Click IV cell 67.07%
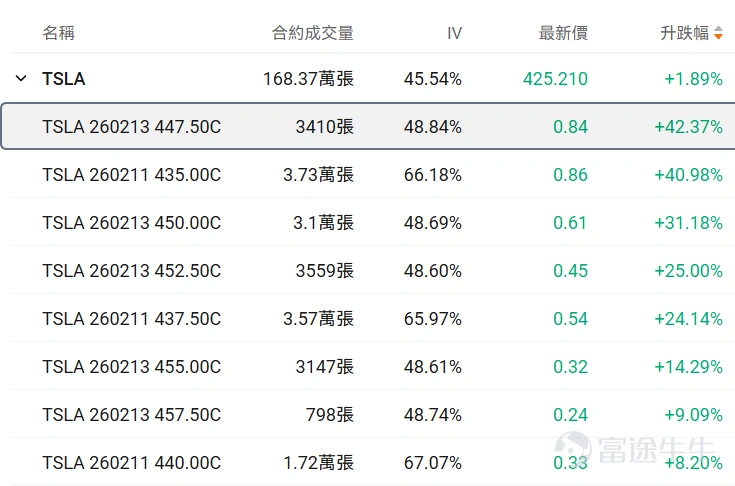 point(433,463)
